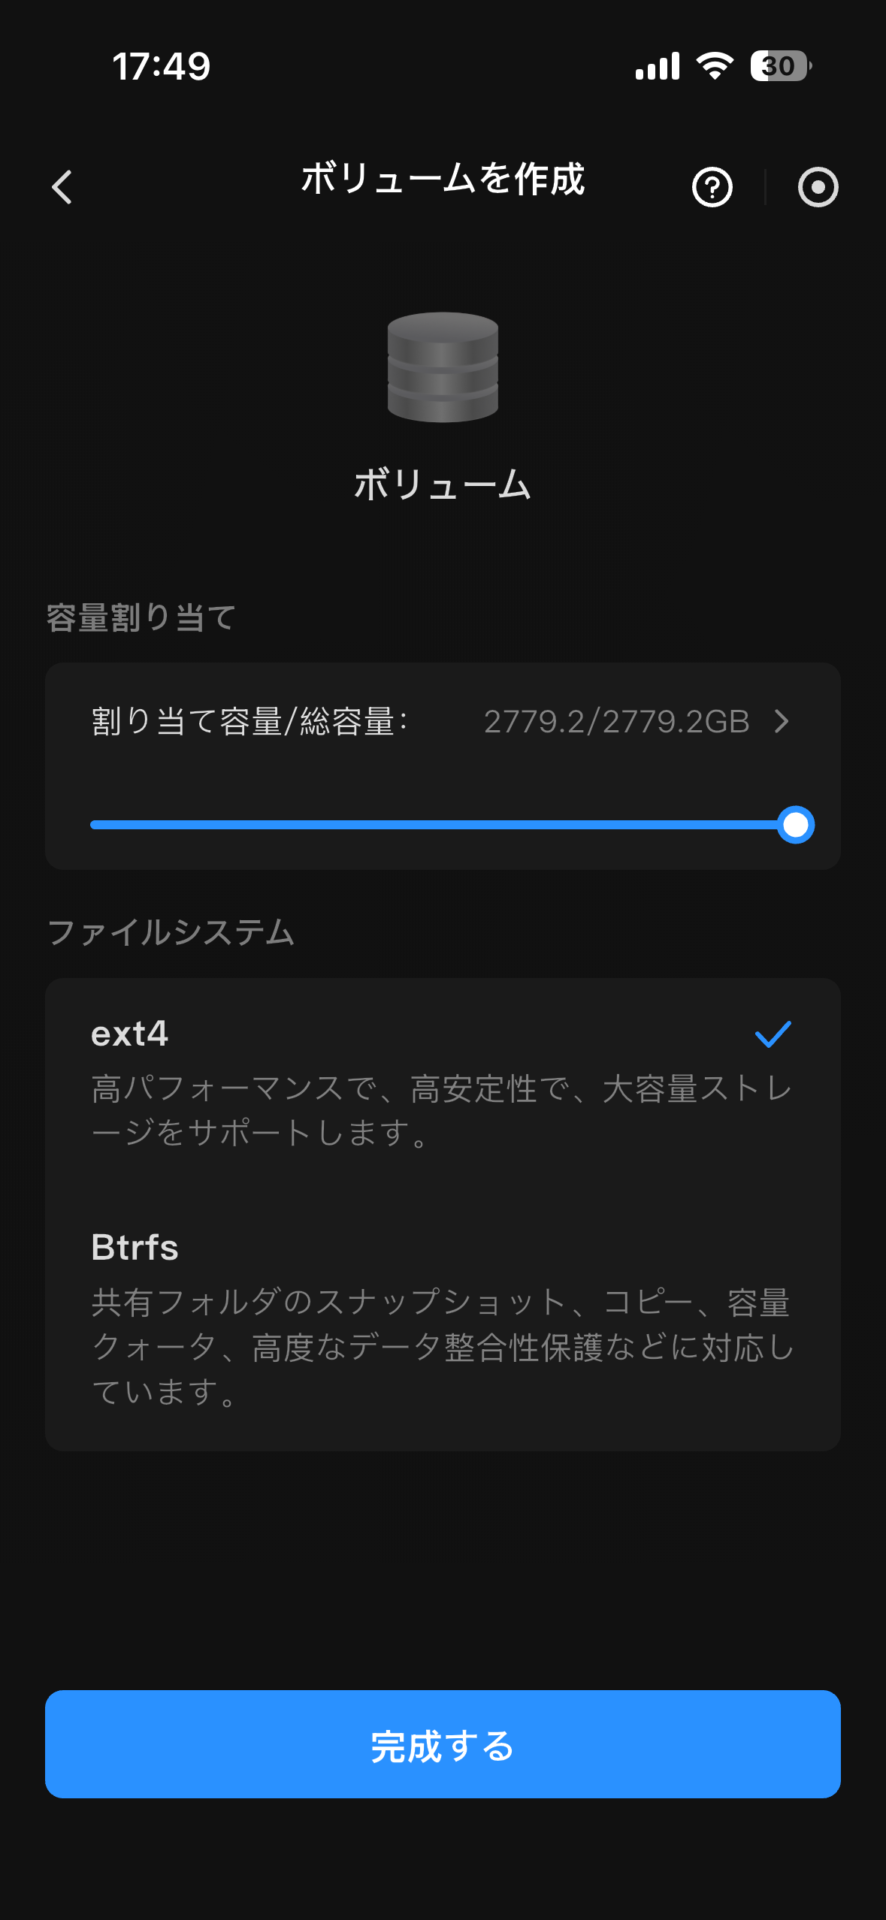Screen dimensions: 886x1920
Task: Tap the circular target icon in header
Action: pos(818,187)
